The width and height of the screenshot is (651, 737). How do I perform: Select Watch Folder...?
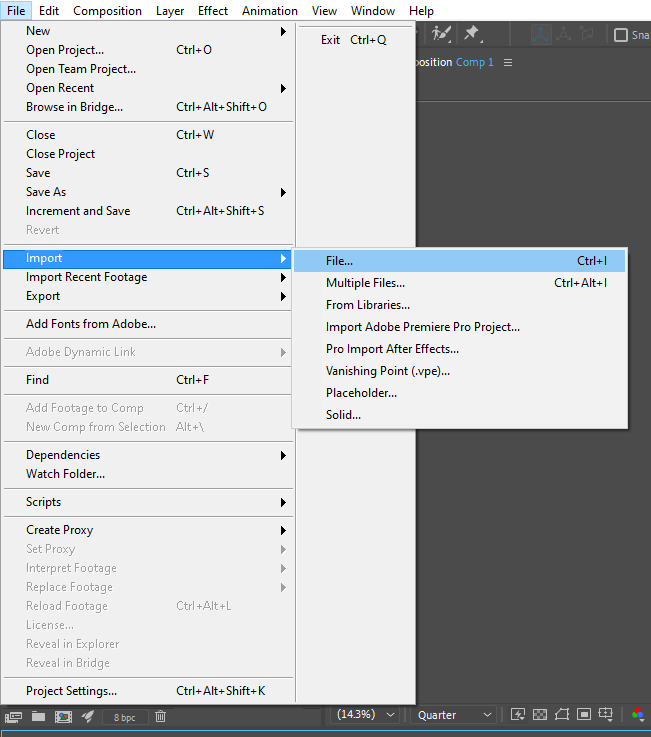pos(148,474)
